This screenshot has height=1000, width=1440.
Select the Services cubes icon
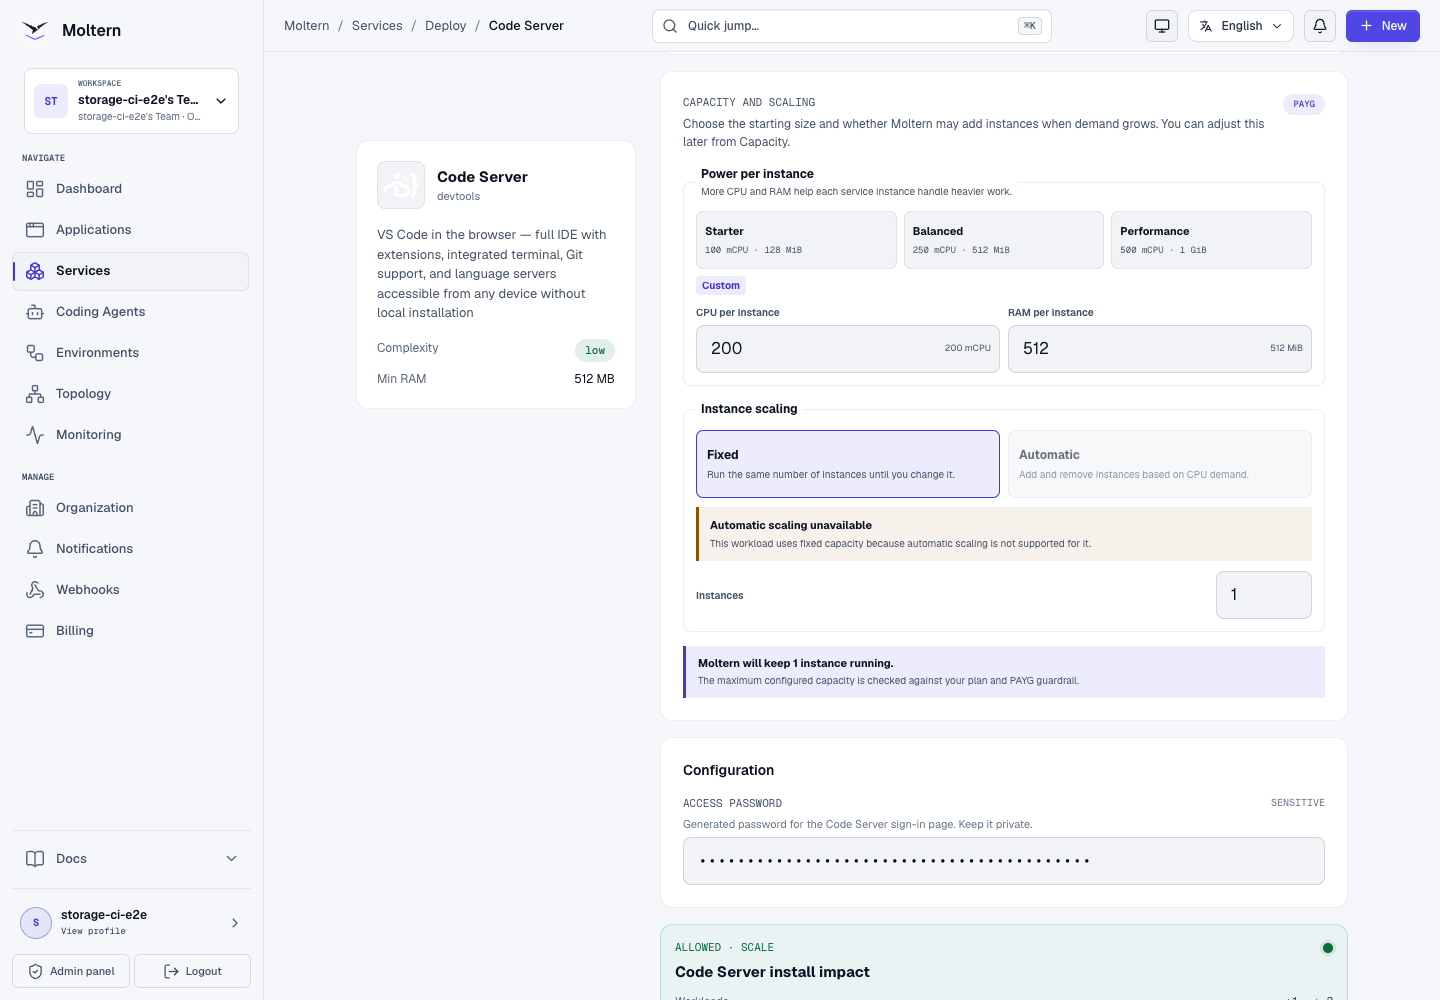tap(35, 271)
